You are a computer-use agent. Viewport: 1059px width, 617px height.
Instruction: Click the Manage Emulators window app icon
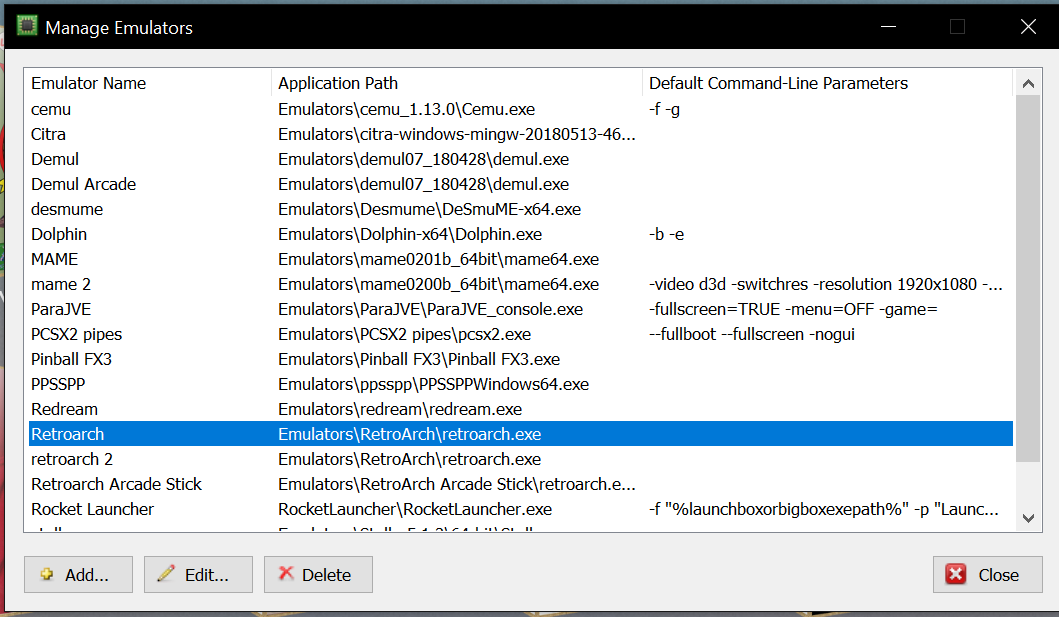[26, 26]
